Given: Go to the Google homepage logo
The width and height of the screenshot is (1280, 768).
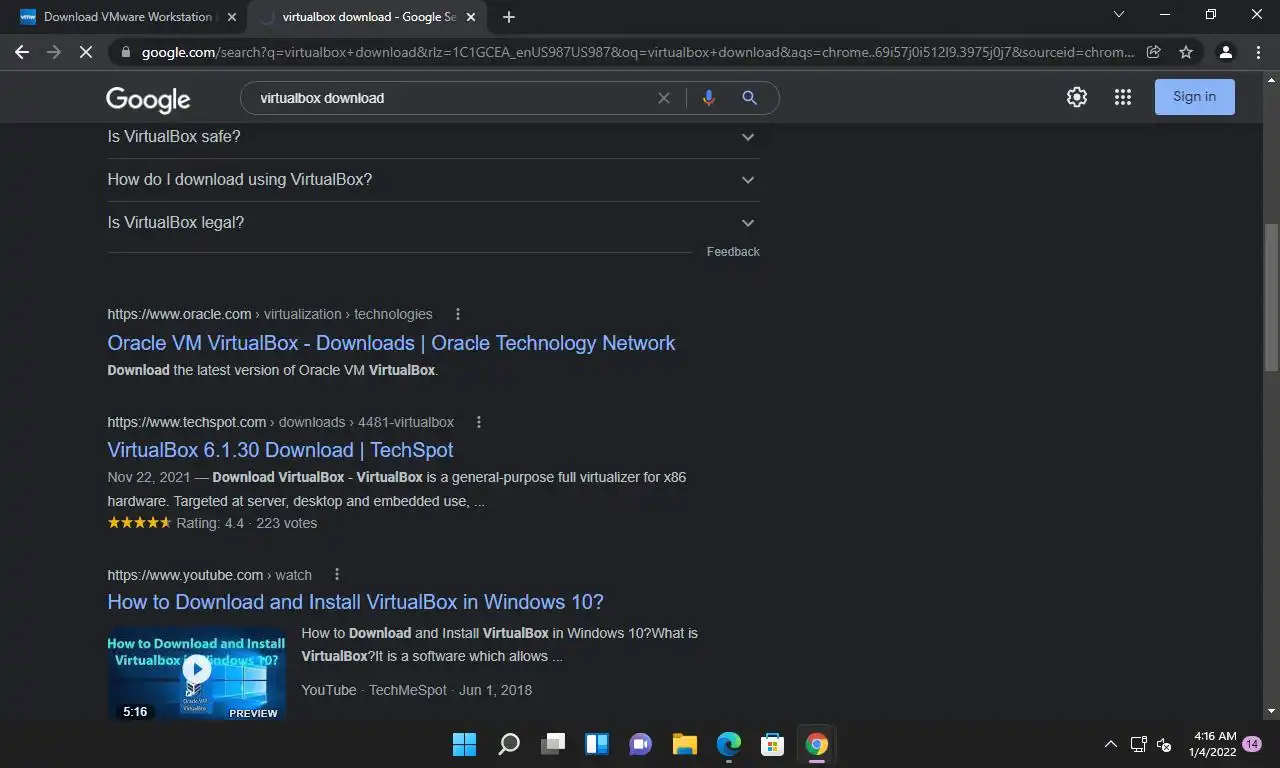Looking at the screenshot, I should click(148, 99).
